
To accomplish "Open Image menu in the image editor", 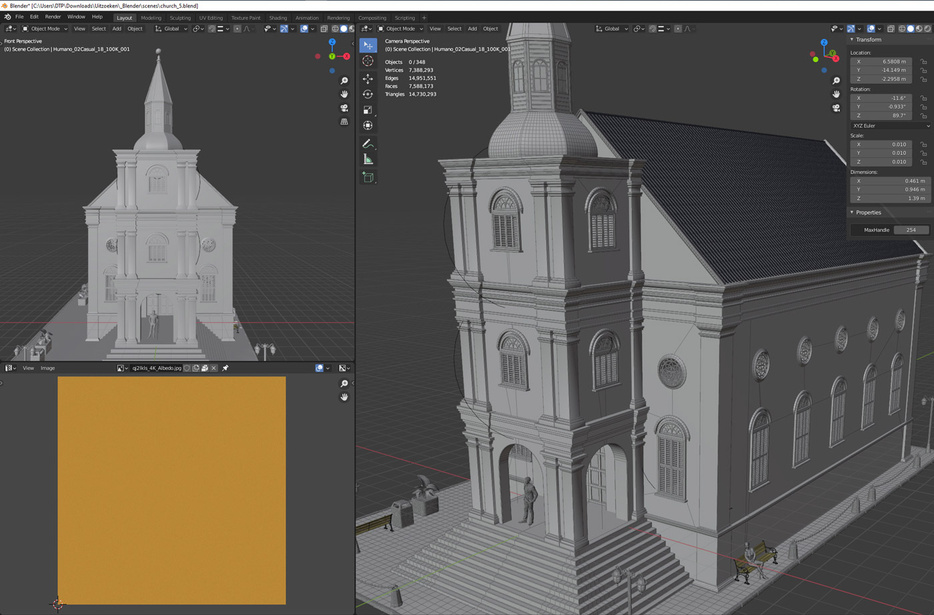I will coord(47,368).
